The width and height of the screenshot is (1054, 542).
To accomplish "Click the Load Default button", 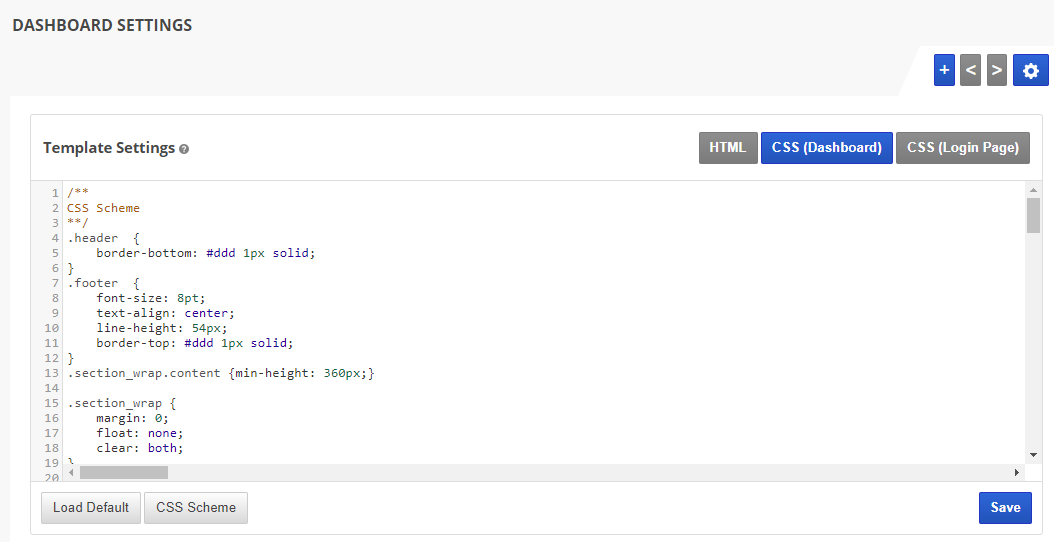I will 91,507.
